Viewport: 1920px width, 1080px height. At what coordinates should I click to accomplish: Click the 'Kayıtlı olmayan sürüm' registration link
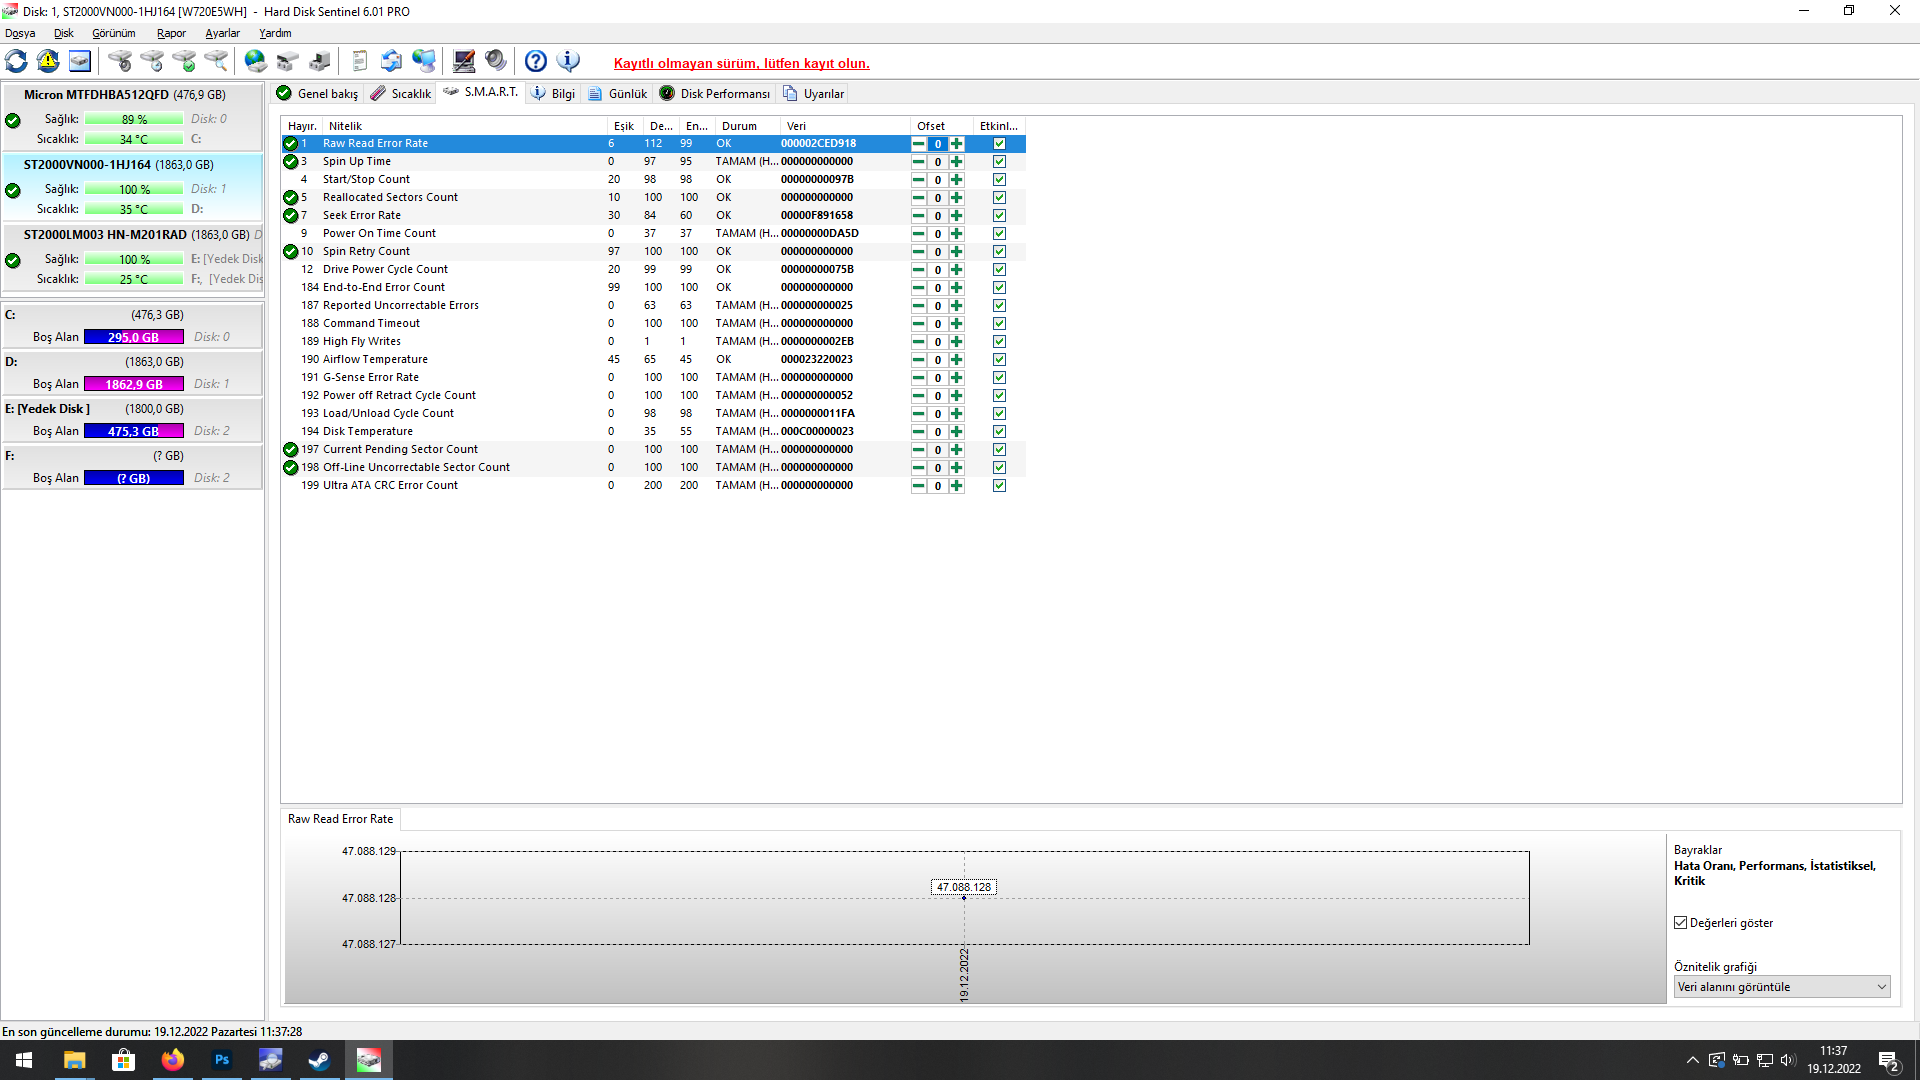pos(741,63)
